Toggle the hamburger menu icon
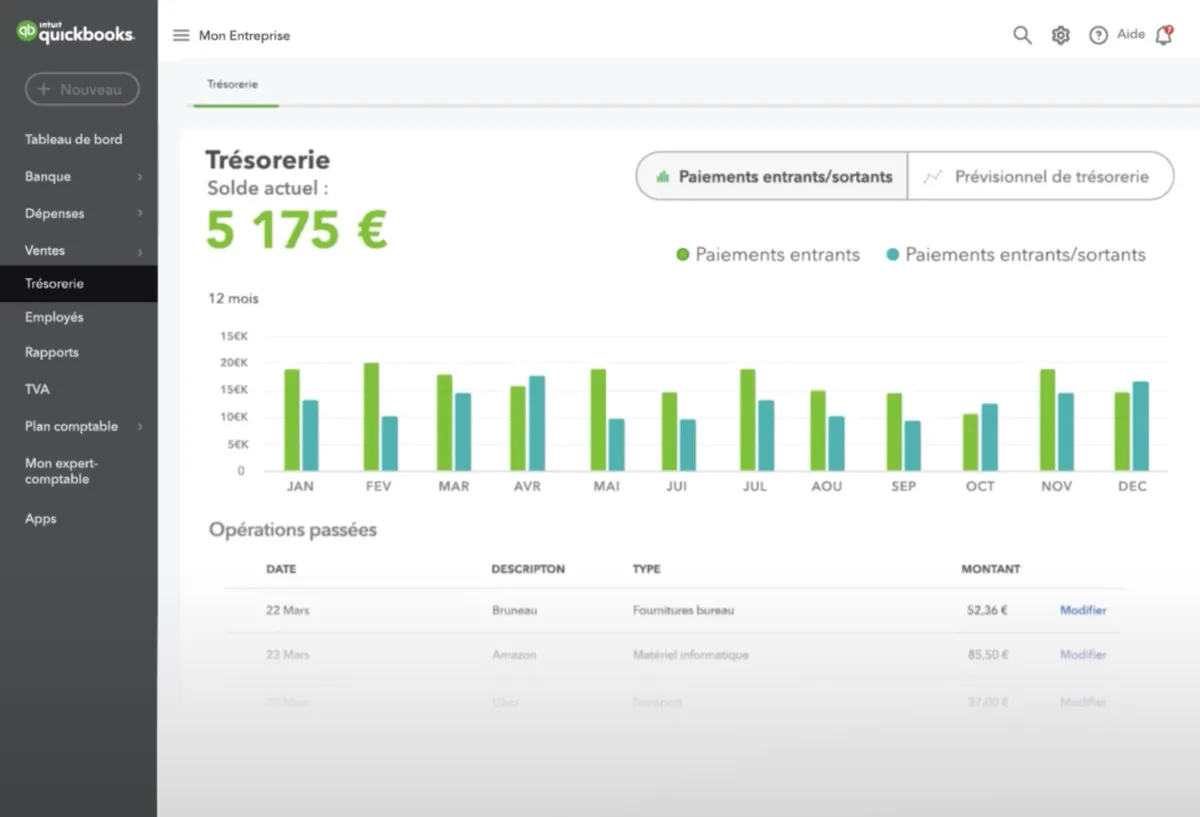Viewport: 1200px width, 817px height. [x=181, y=35]
